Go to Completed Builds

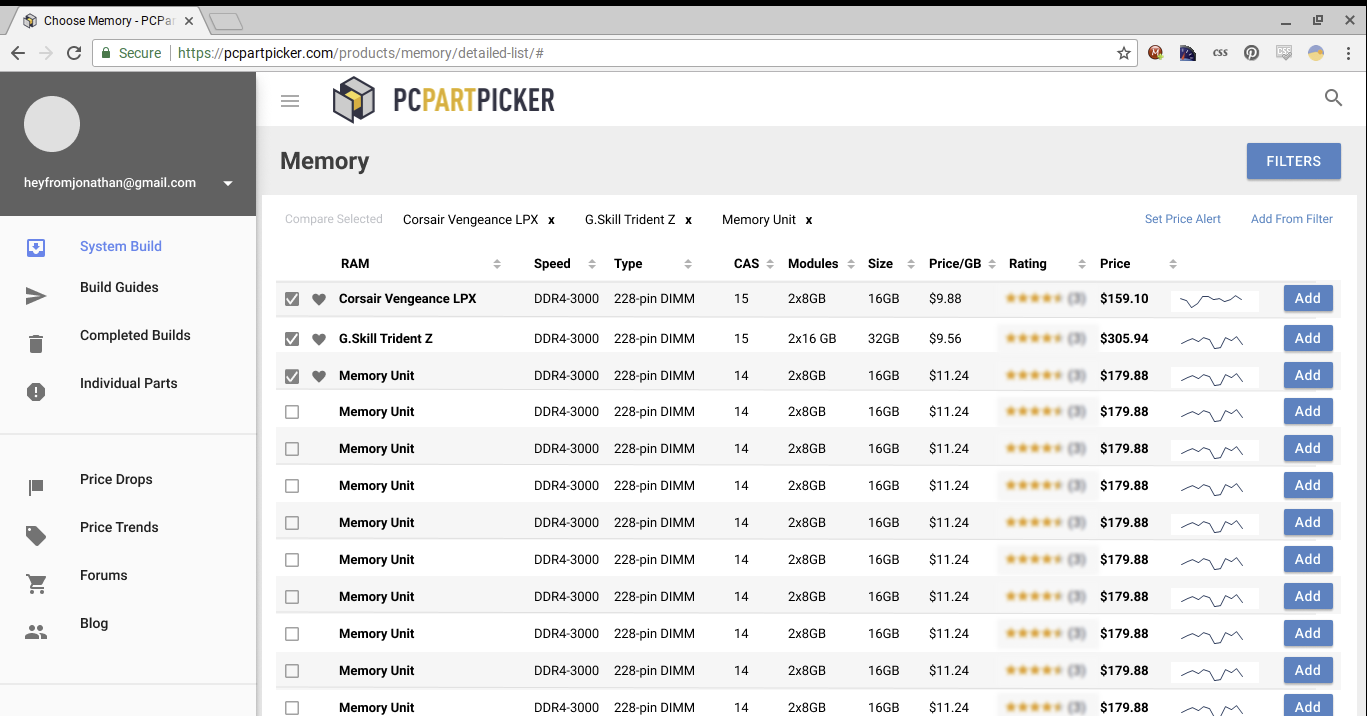pos(135,336)
